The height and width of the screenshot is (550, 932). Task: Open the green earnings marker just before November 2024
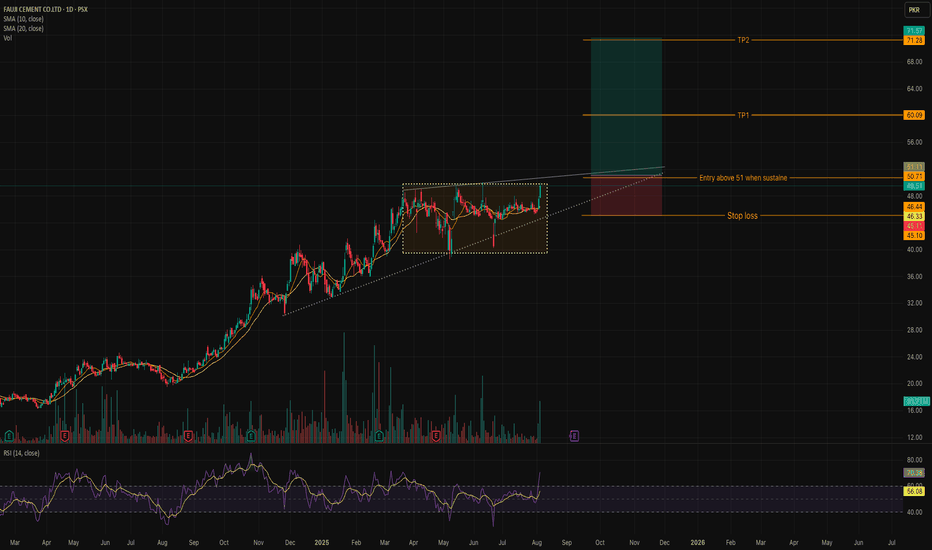coord(251,436)
